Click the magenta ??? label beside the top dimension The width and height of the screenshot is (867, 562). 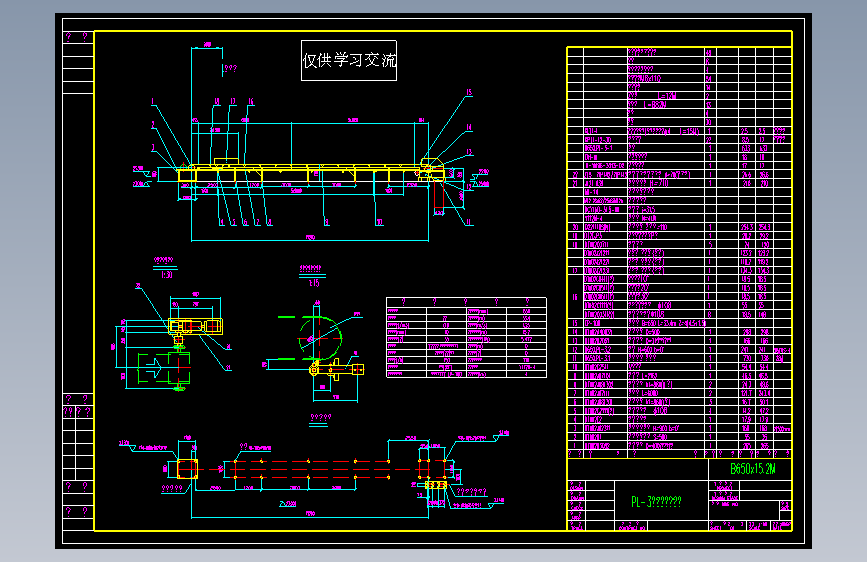coord(230,69)
